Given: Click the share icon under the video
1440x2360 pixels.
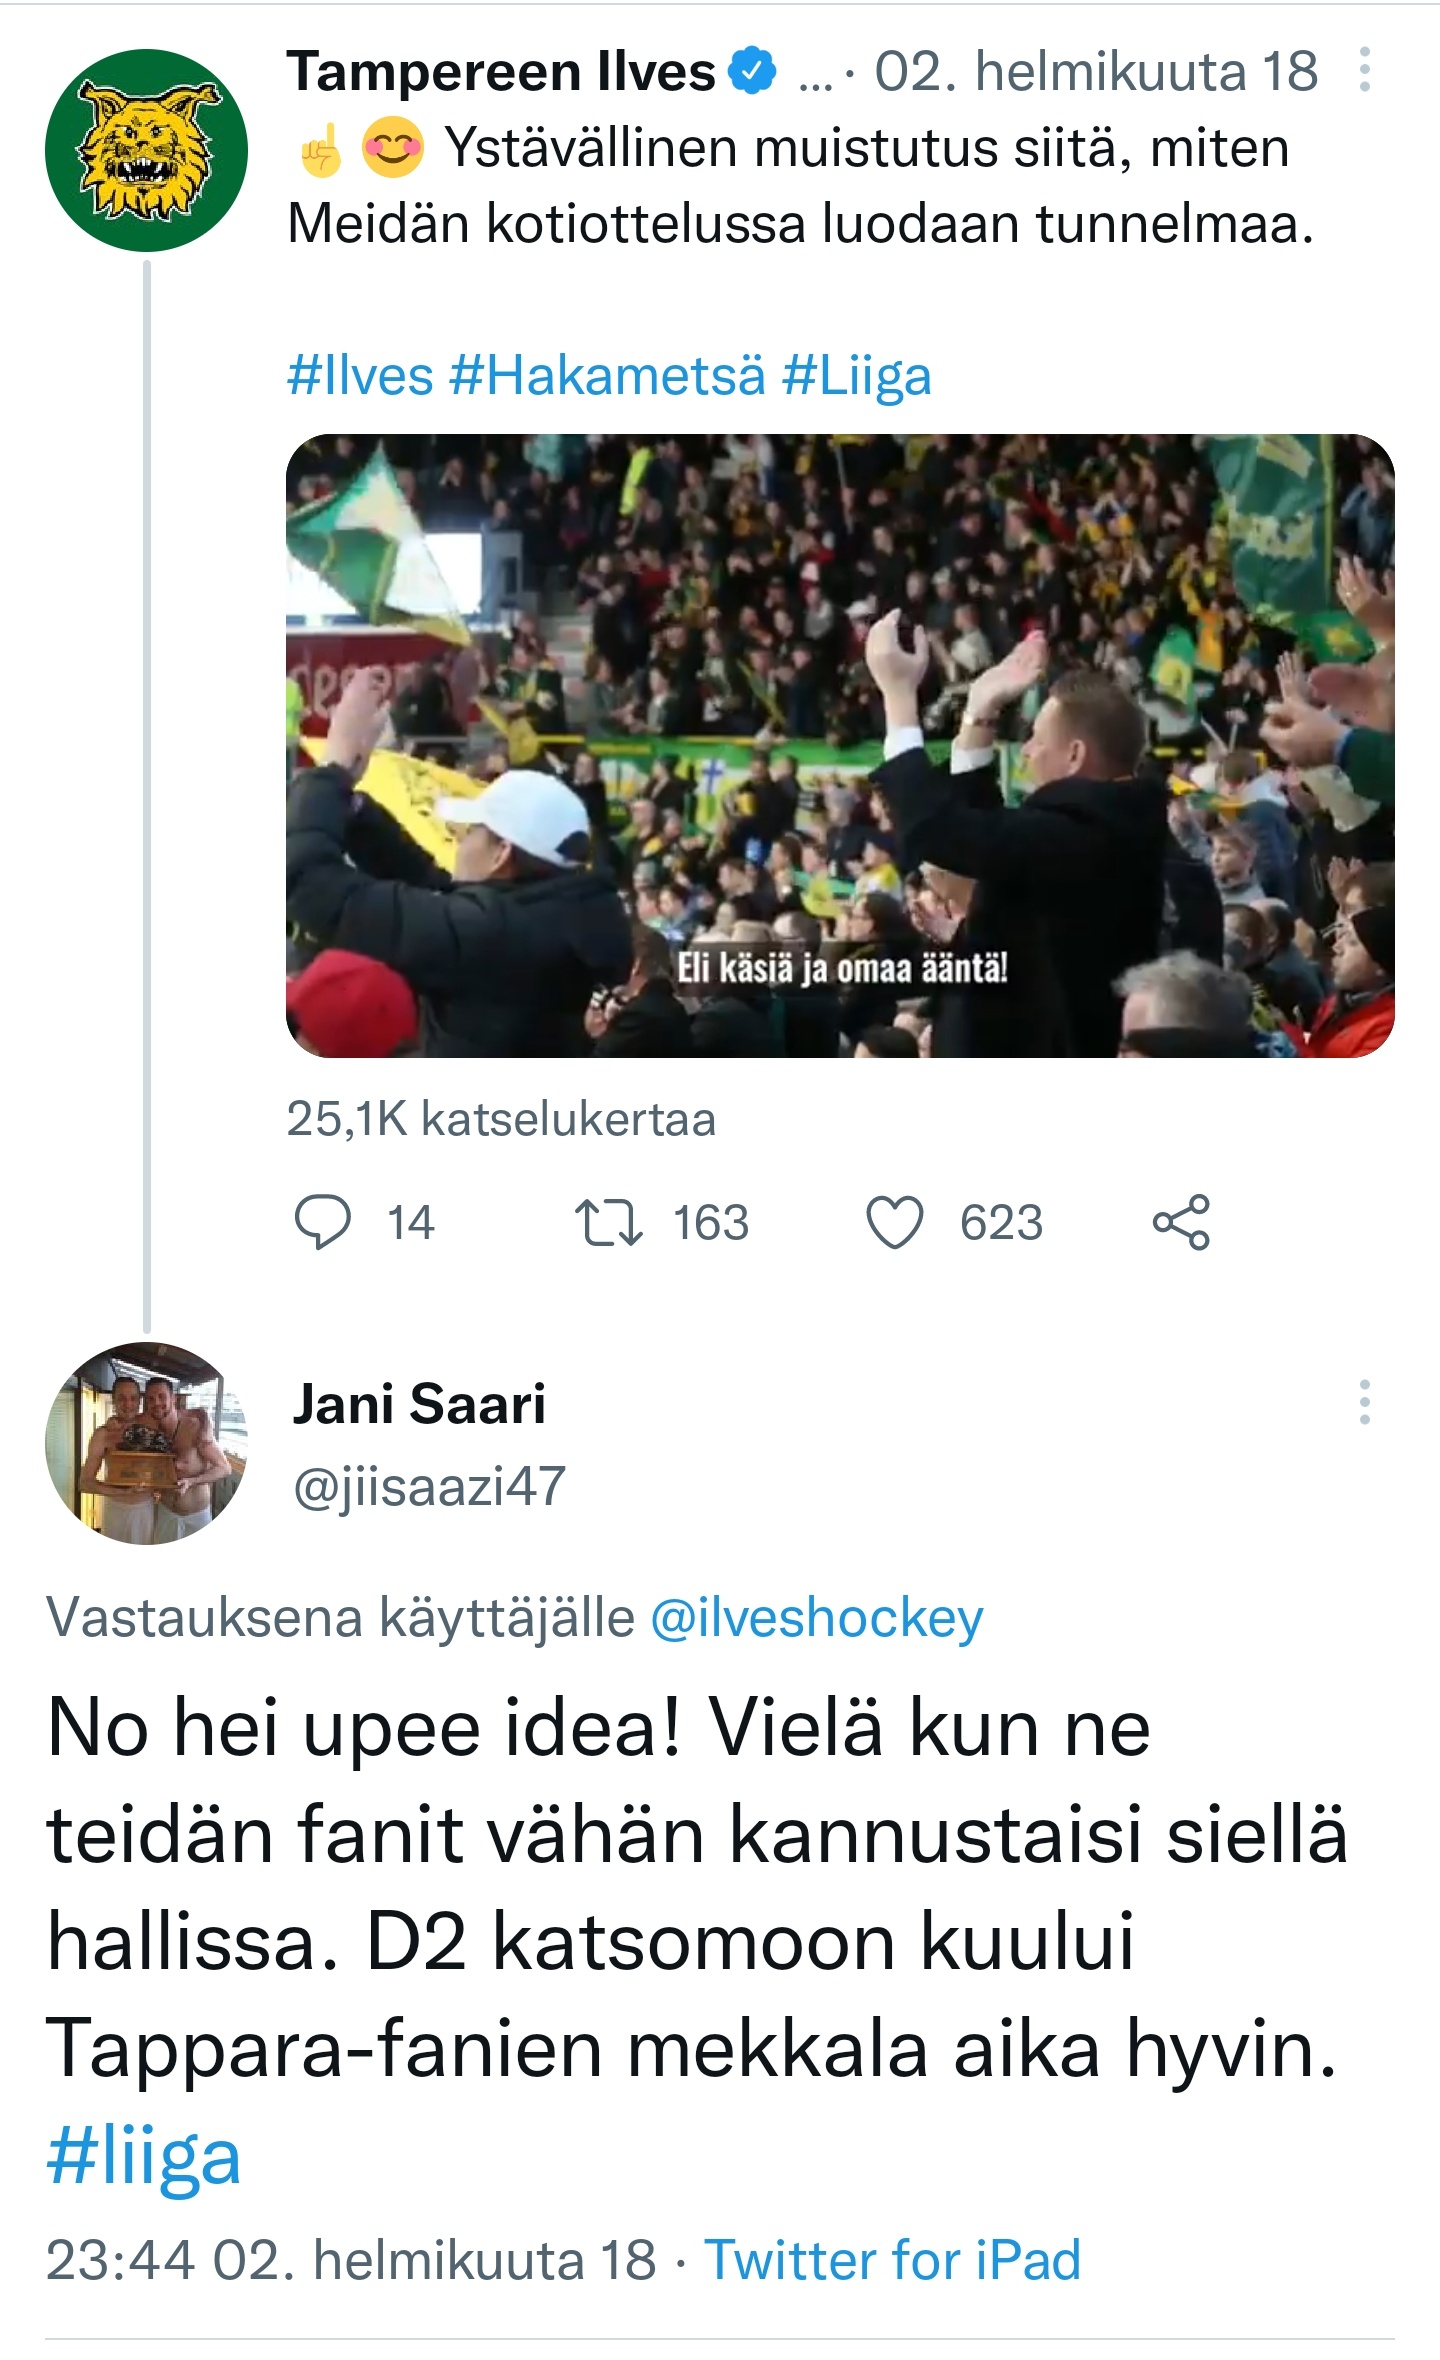Looking at the screenshot, I should [1181, 1222].
